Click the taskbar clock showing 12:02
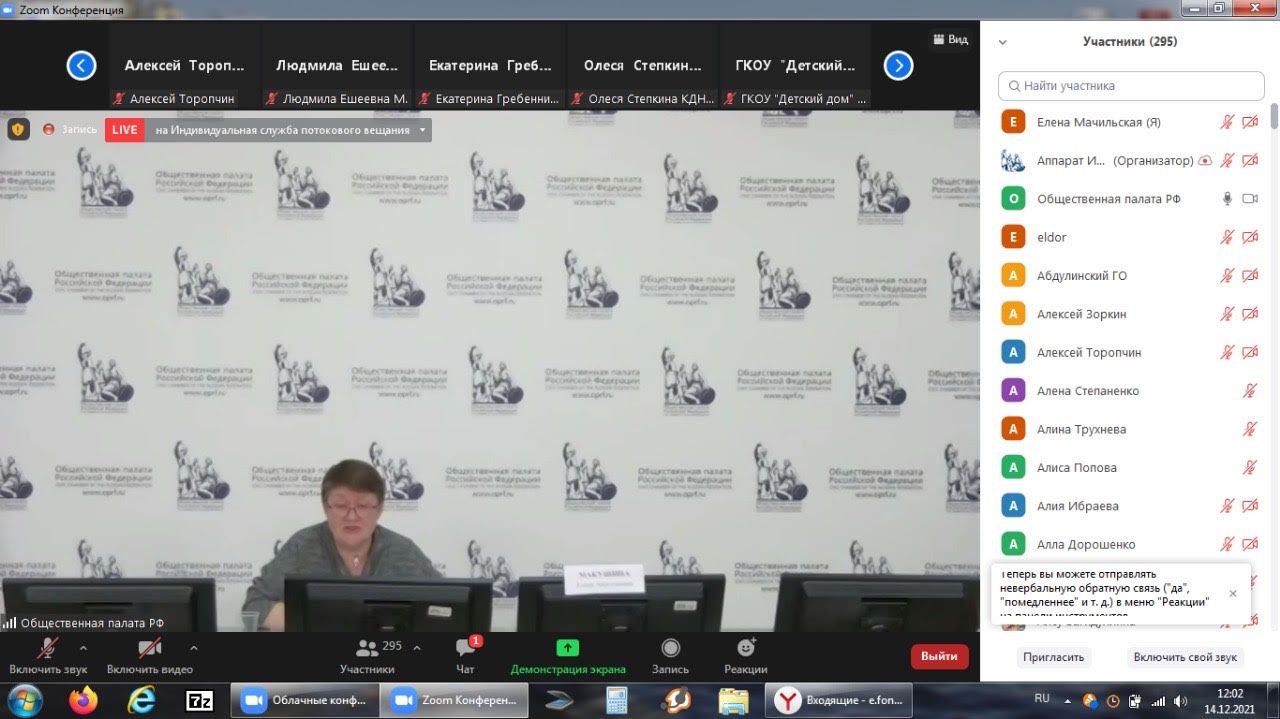1280x719 pixels. [1229, 700]
